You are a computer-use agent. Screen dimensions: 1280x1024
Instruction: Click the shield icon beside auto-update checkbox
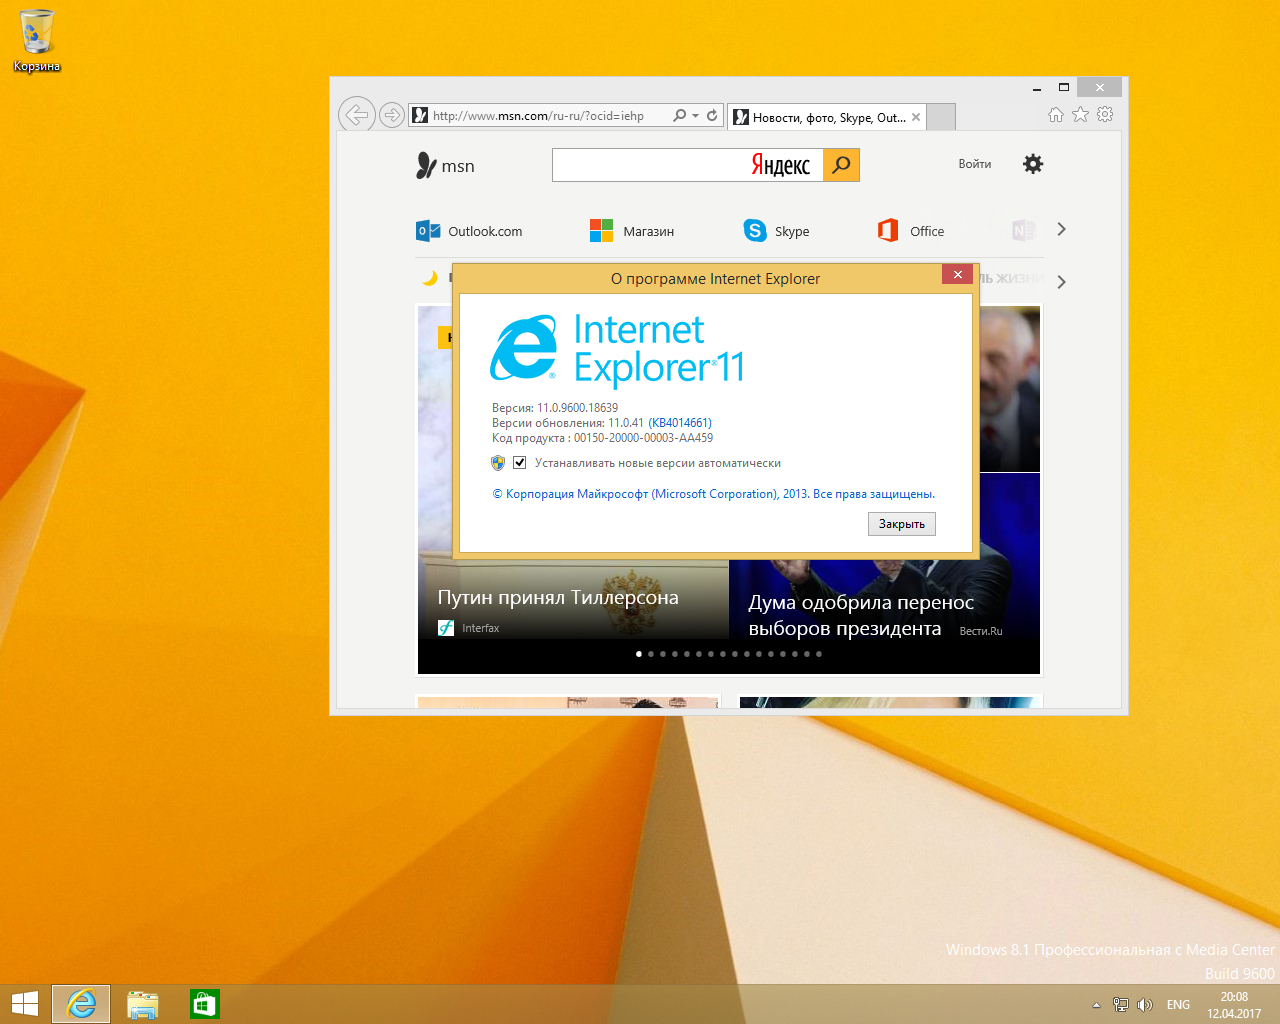(x=498, y=463)
